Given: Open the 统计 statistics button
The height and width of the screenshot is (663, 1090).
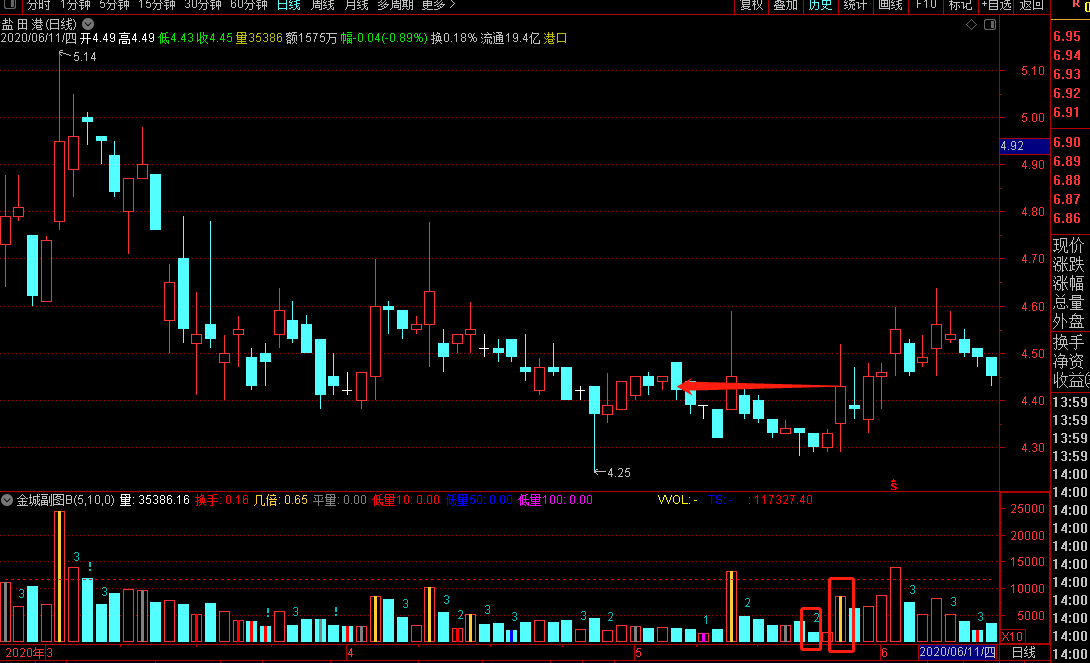Looking at the screenshot, I should coord(855,5).
